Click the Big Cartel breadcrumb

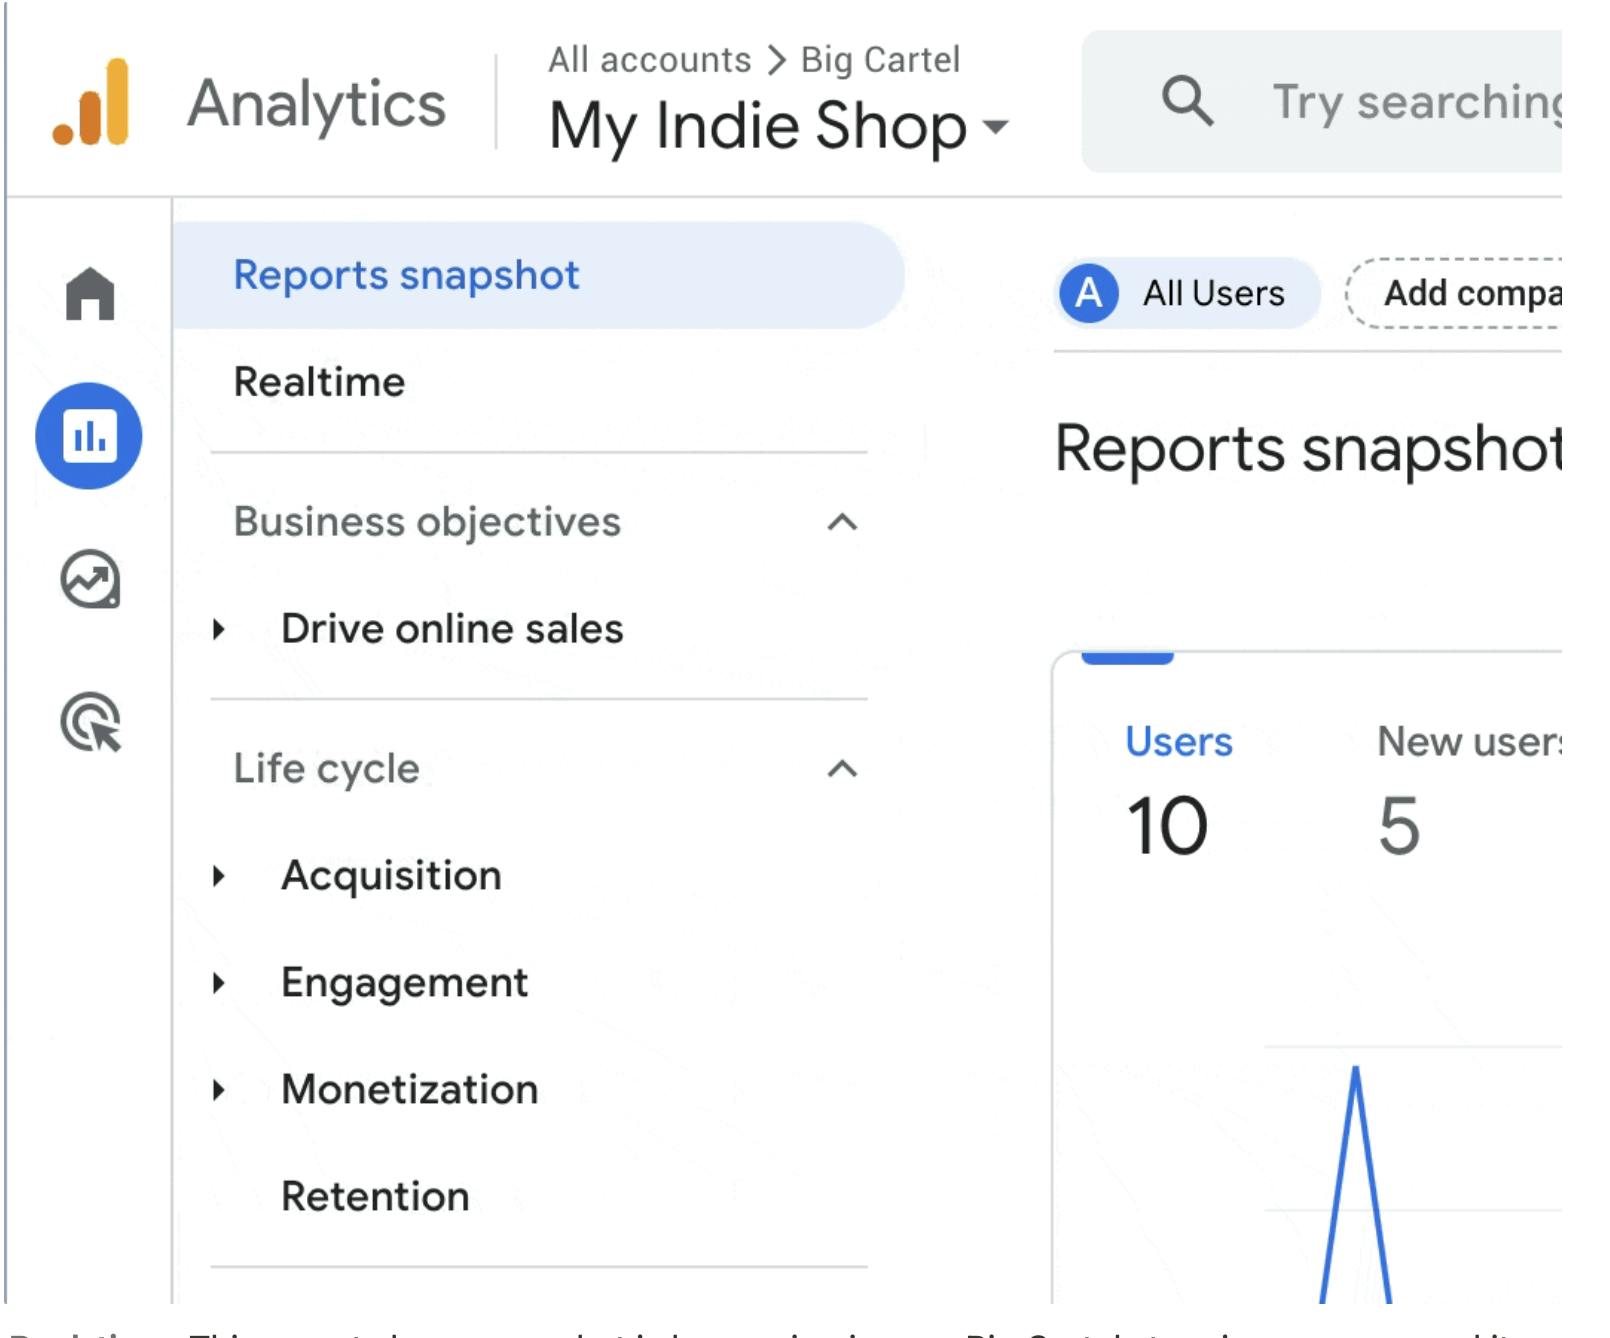click(x=880, y=60)
